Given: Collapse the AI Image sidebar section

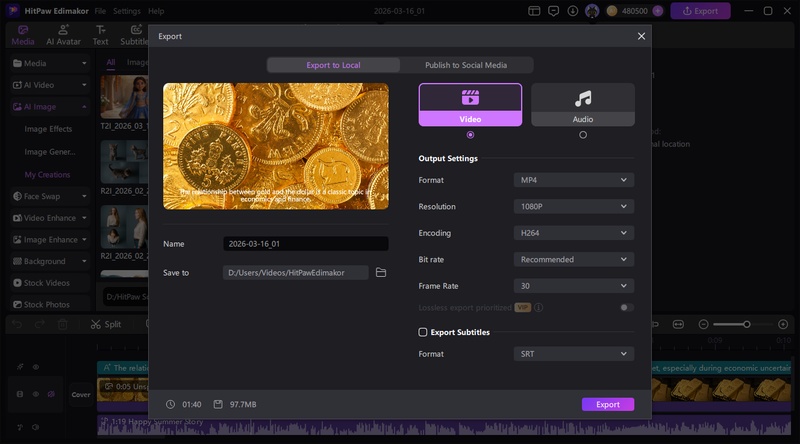Looking at the screenshot, I should point(50,107).
